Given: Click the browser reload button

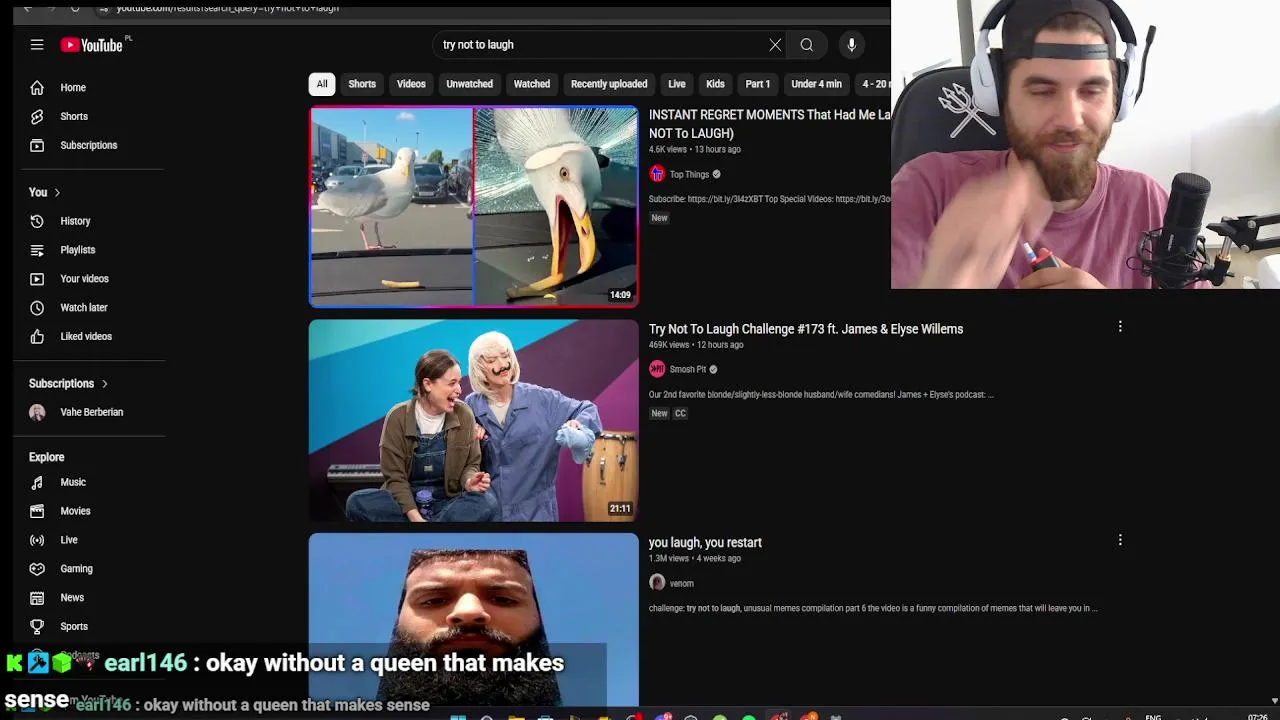Looking at the screenshot, I should [75, 8].
